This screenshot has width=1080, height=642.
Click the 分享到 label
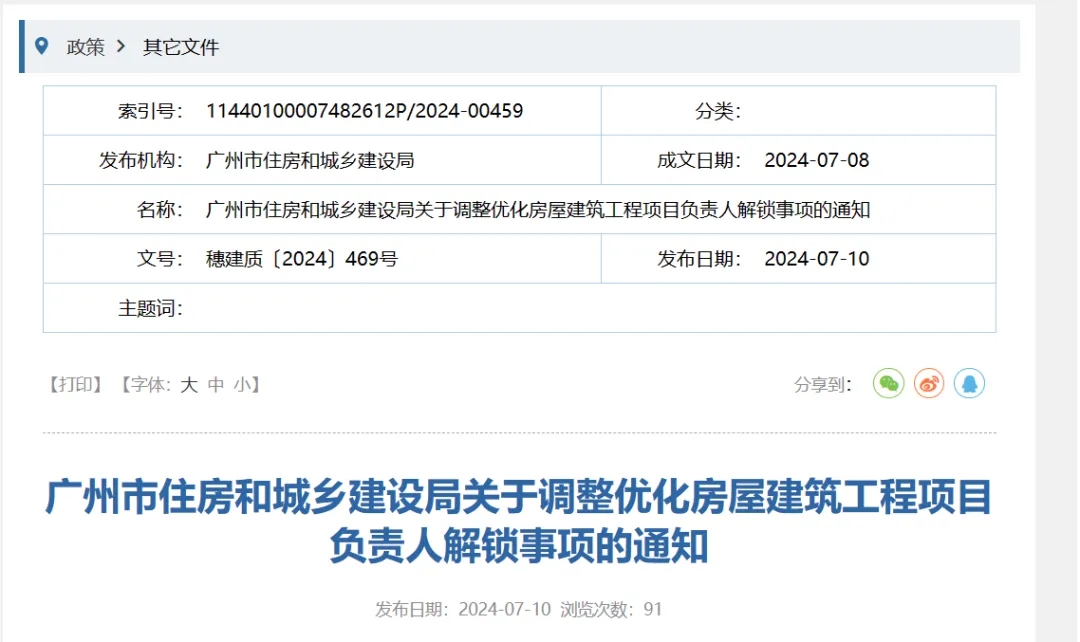pyautogui.click(x=822, y=384)
